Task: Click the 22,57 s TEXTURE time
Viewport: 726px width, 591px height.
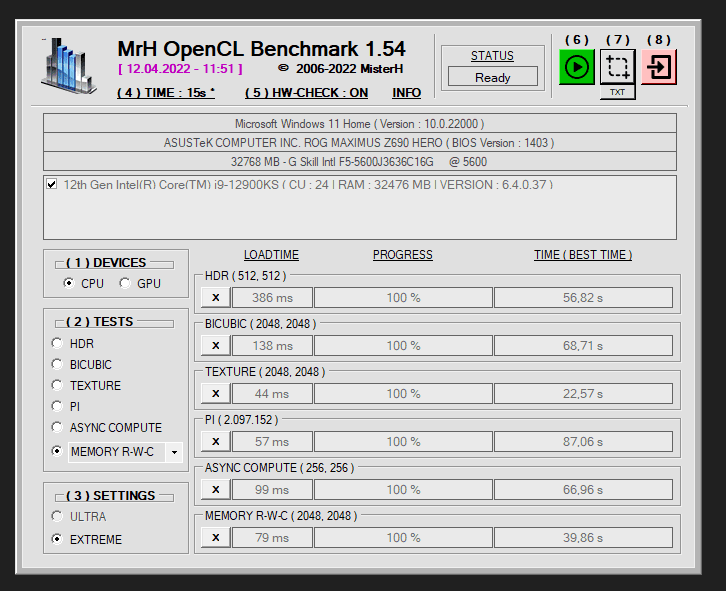Action: [583, 394]
